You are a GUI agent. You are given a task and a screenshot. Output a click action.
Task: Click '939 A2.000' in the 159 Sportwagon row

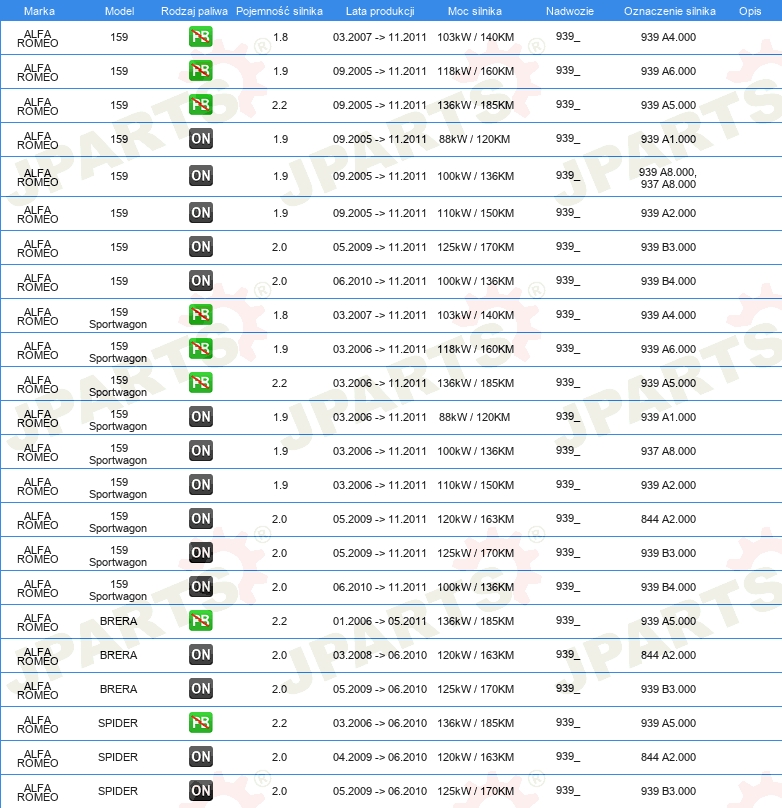coord(668,485)
